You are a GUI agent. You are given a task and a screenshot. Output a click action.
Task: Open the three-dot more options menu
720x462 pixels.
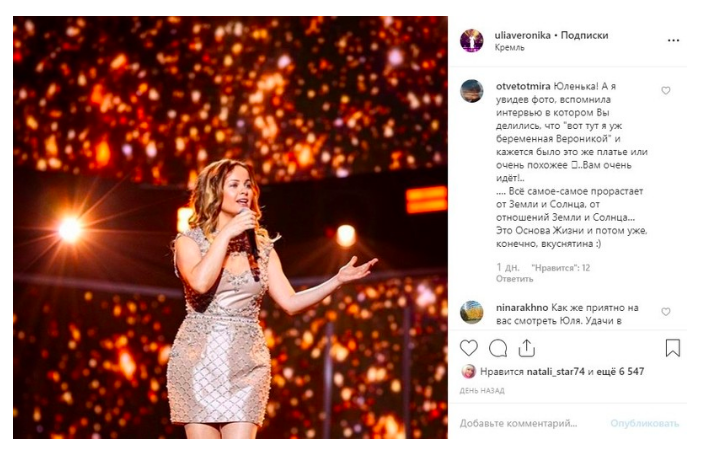[673, 40]
